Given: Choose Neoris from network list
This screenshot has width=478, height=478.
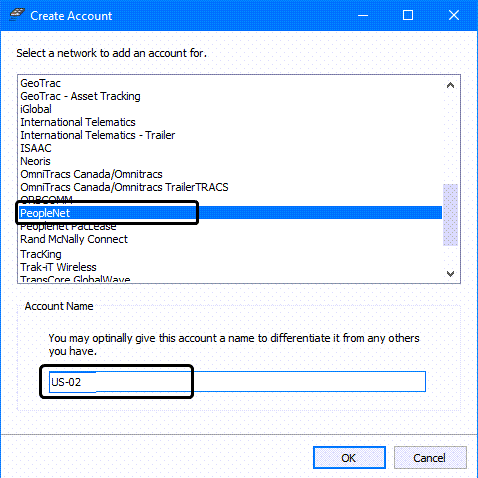Looking at the screenshot, I should click(x=231, y=161).
